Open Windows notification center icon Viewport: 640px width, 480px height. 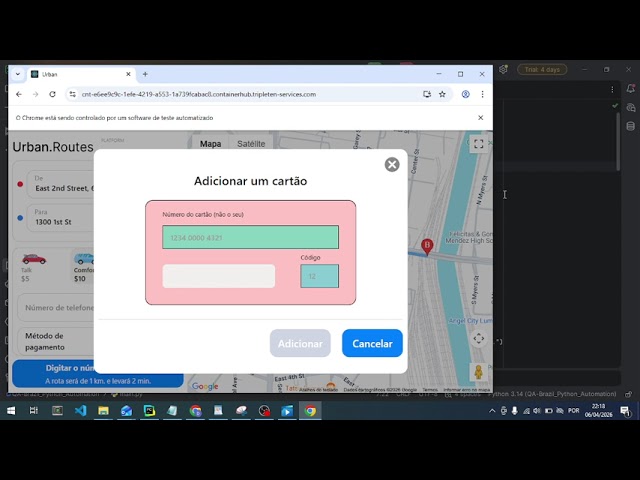(625, 411)
